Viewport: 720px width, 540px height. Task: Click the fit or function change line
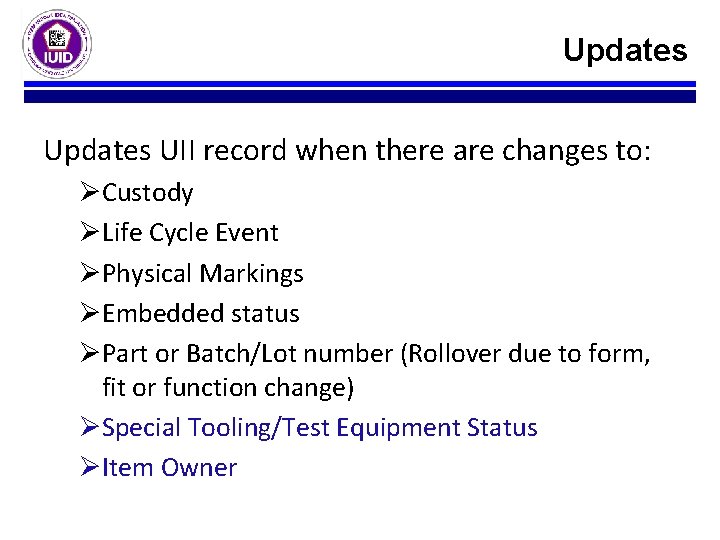(228, 387)
